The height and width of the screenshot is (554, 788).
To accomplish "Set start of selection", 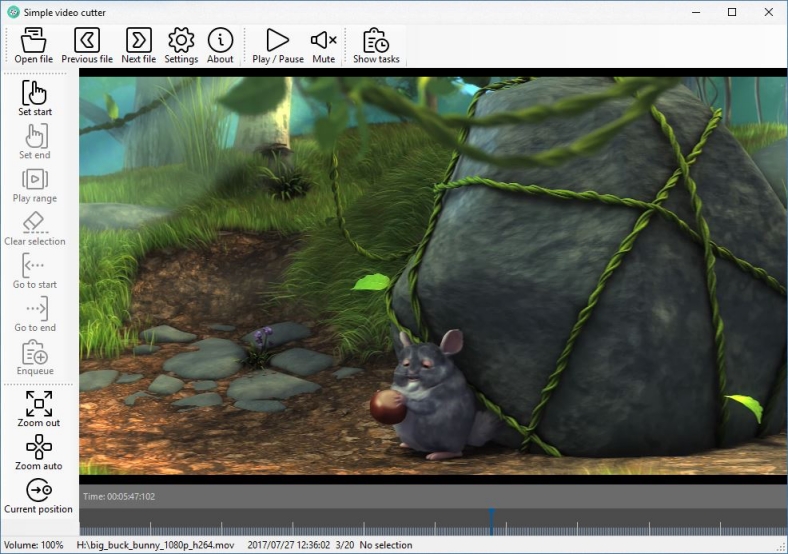I will point(35,94).
